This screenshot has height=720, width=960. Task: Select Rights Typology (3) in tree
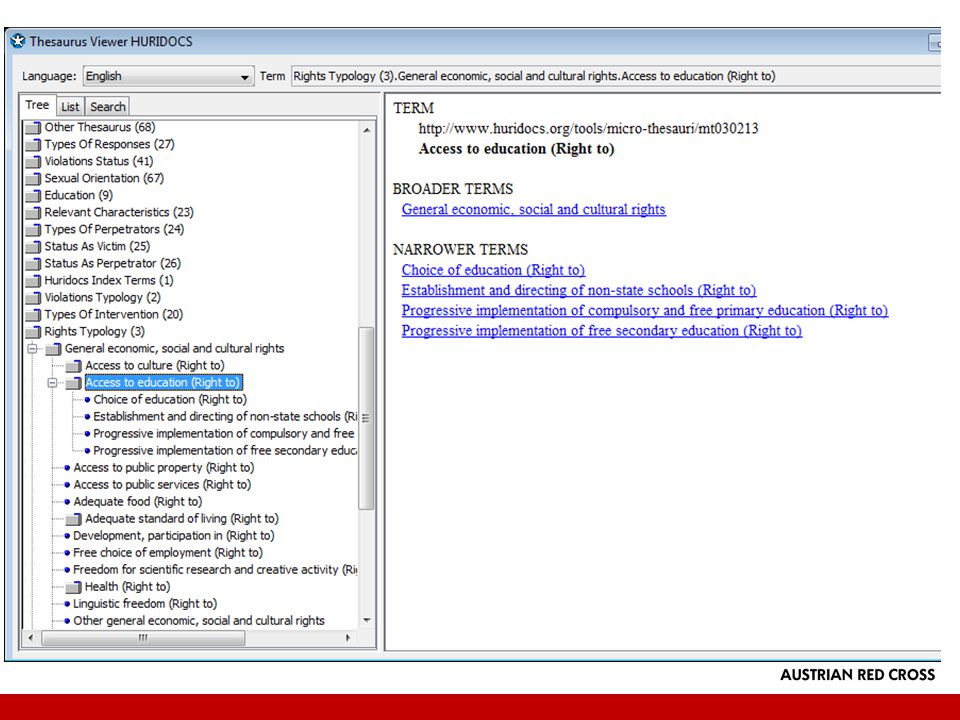(94, 332)
